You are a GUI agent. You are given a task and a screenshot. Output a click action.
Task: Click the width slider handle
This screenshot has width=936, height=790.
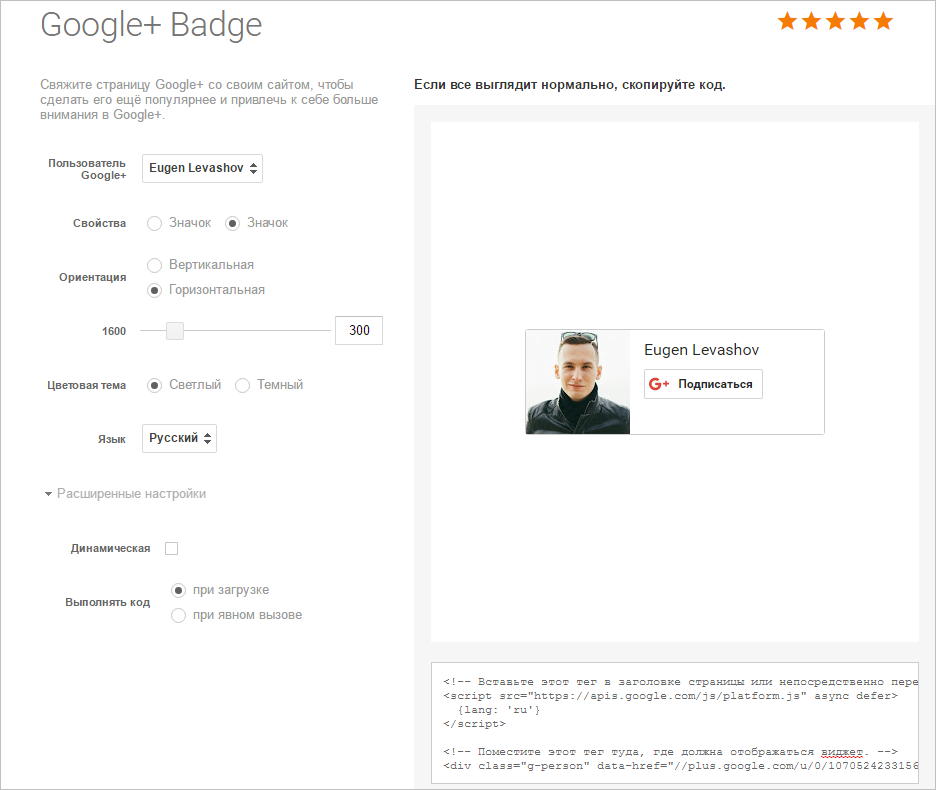175,331
